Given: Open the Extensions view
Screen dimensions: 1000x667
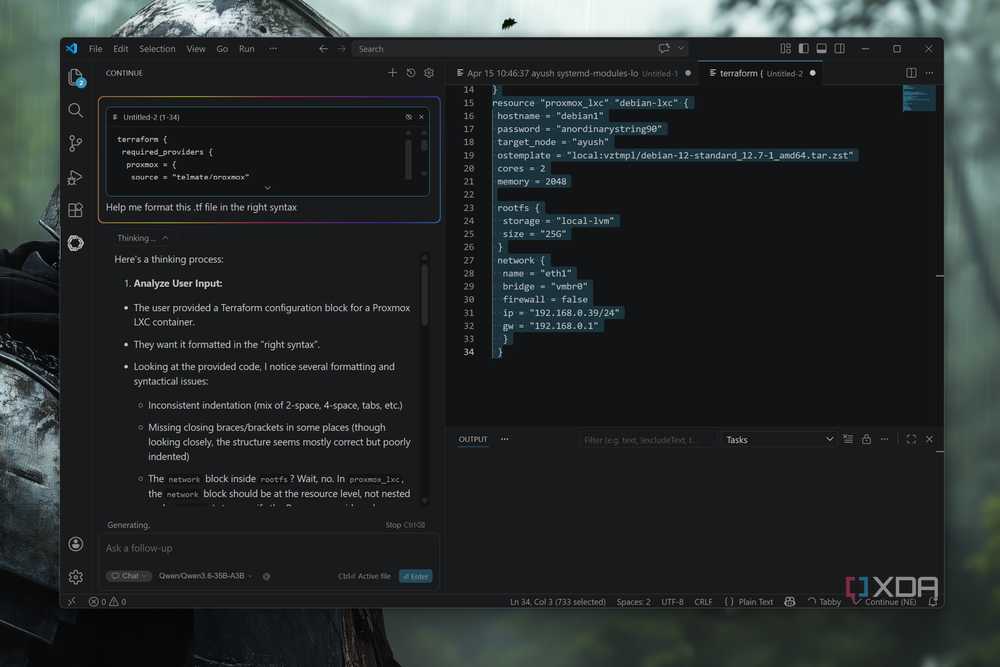Looking at the screenshot, I should (x=75, y=210).
